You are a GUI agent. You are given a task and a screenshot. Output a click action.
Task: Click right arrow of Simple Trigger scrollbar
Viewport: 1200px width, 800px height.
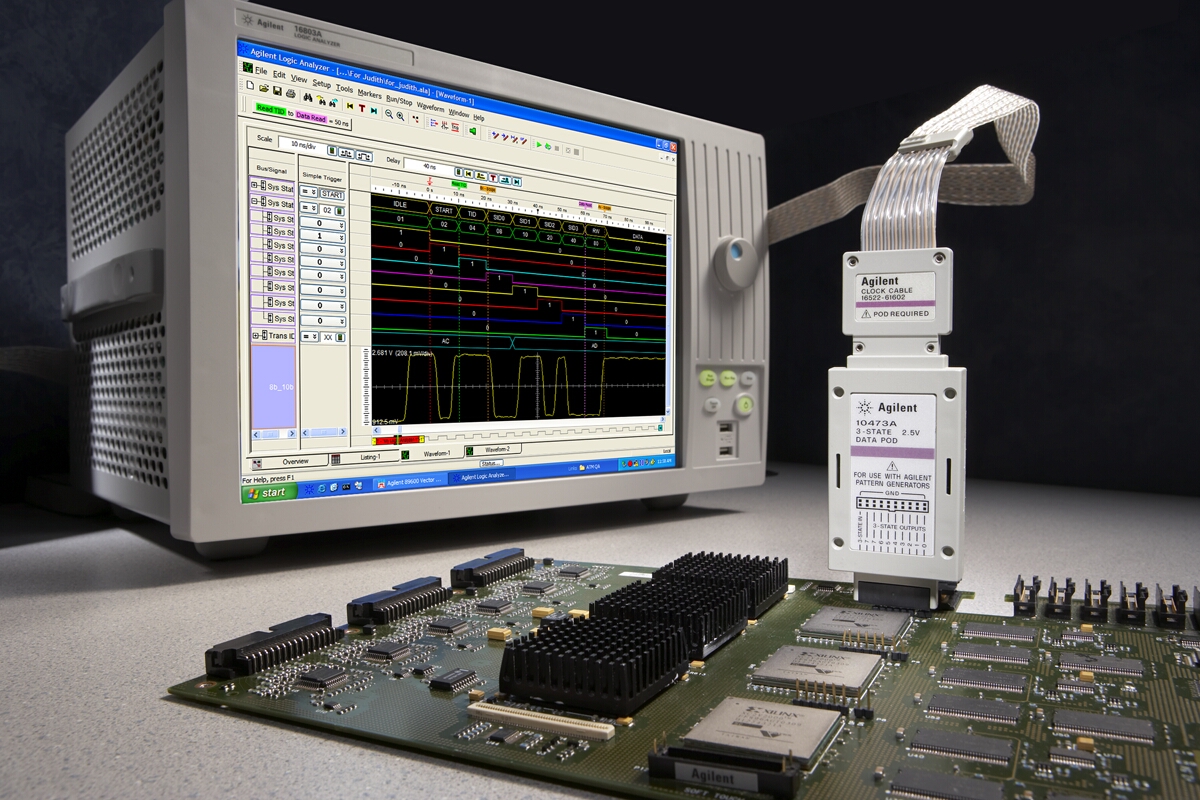point(344,431)
